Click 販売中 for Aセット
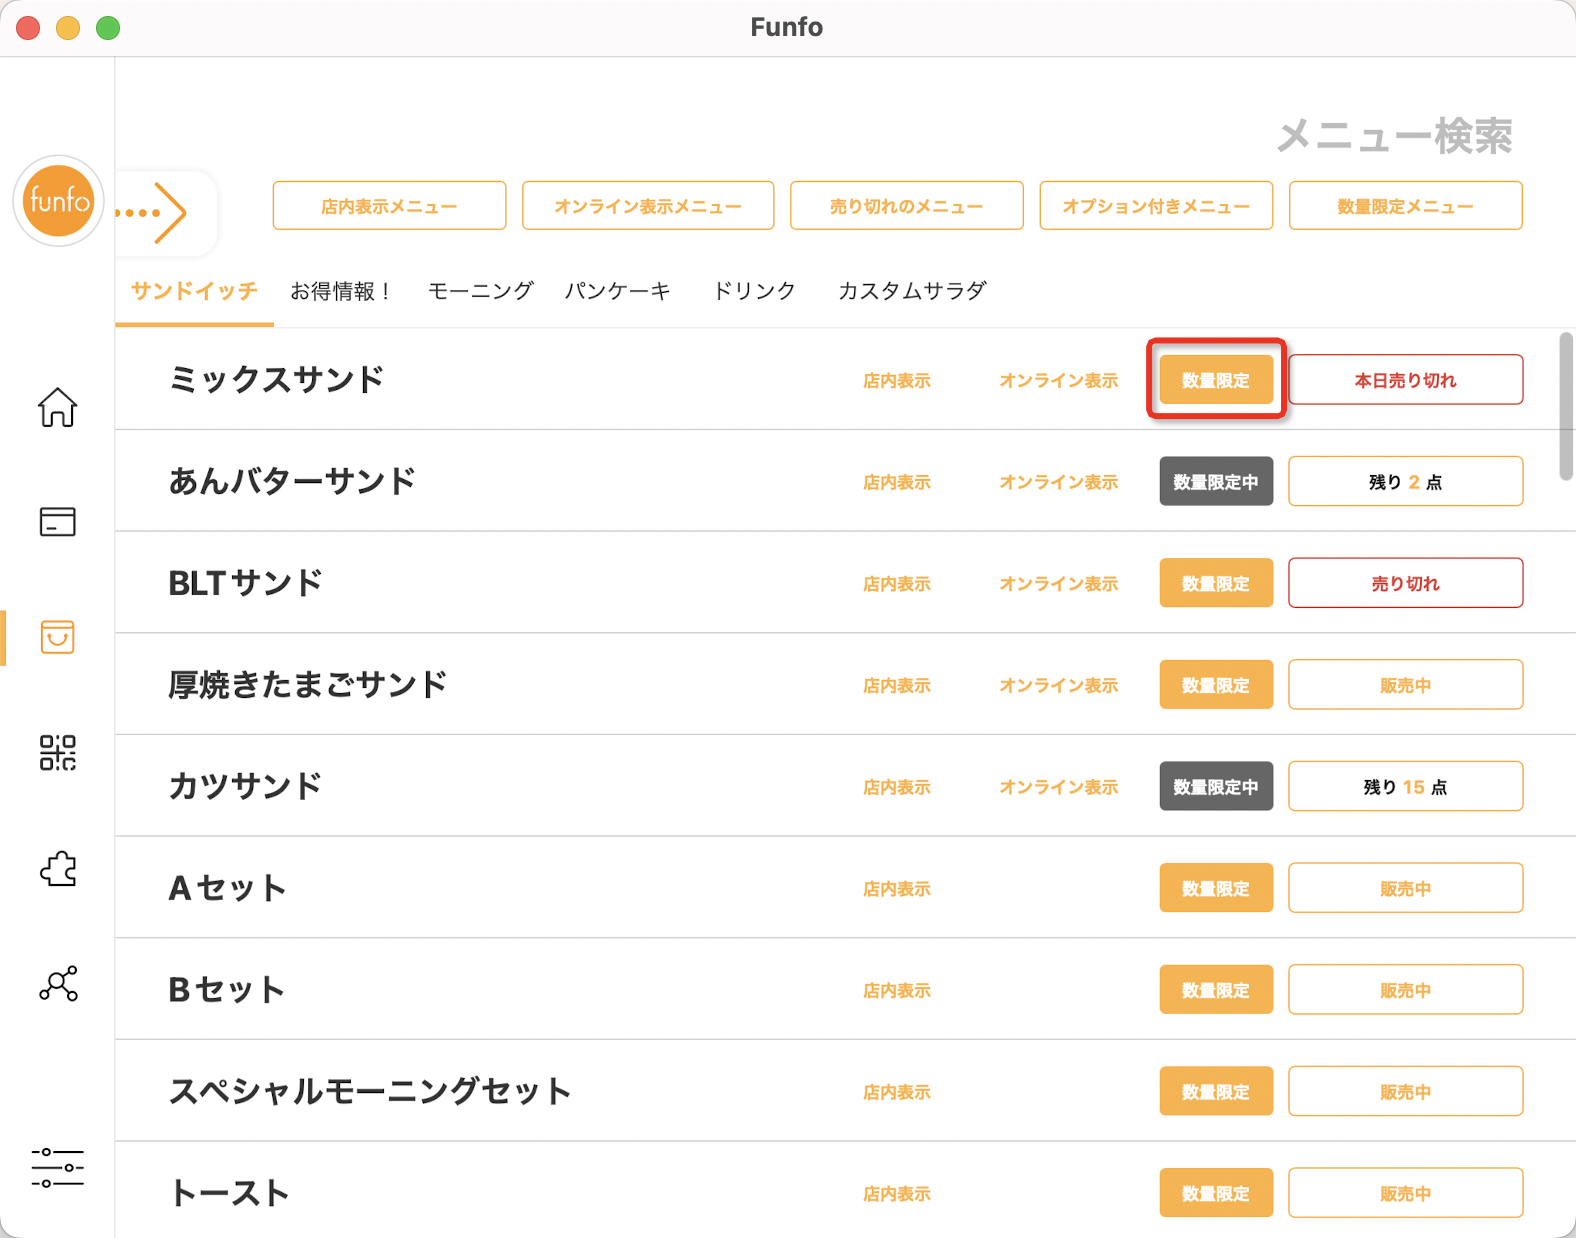This screenshot has height=1238, width=1576. (x=1405, y=888)
